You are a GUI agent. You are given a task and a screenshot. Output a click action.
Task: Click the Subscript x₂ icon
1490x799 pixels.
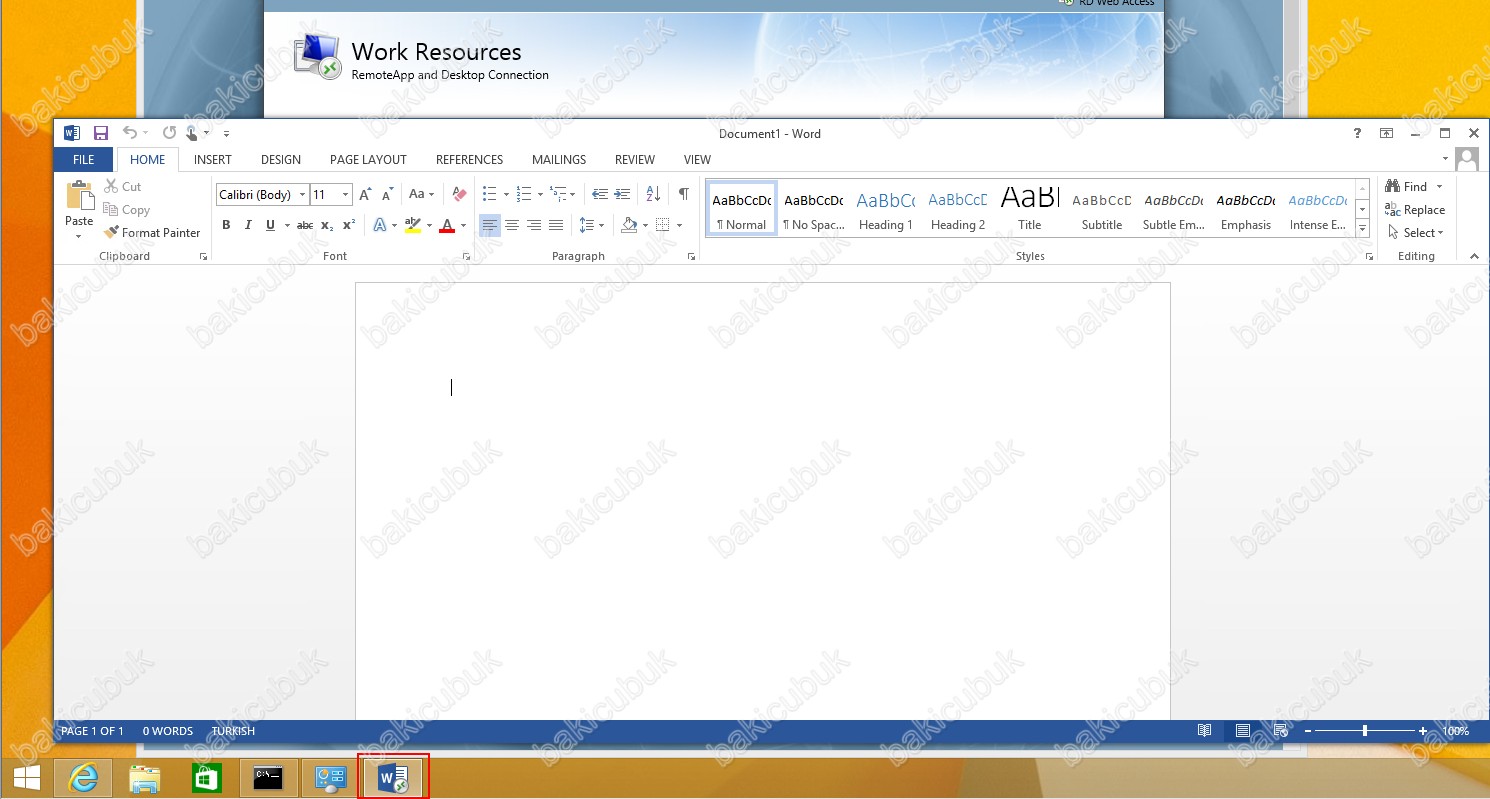coord(327,226)
